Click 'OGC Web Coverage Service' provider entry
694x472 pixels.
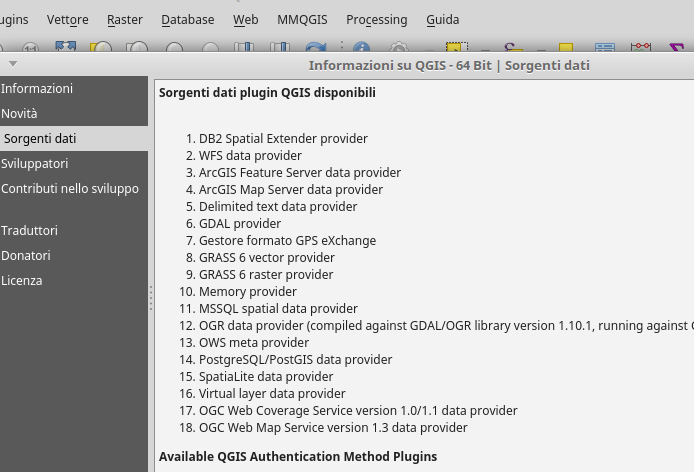(x=358, y=410)
